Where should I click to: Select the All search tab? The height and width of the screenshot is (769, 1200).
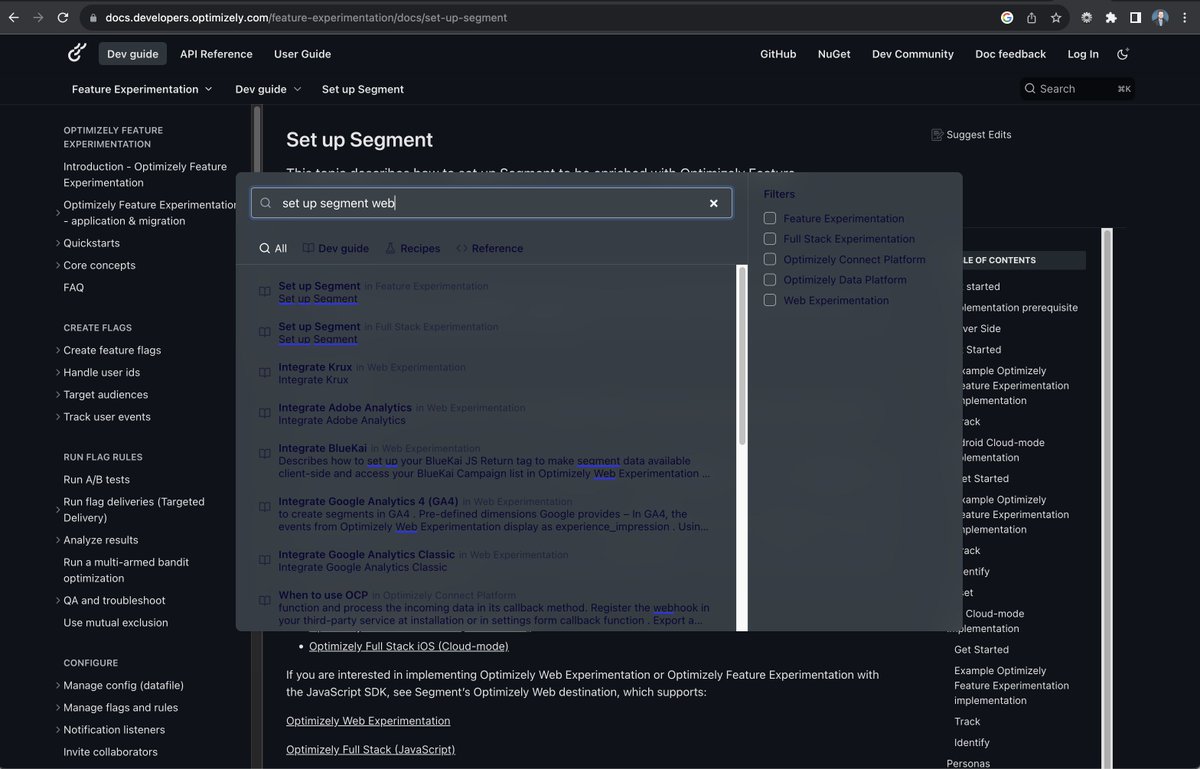click(x=273, y=248)
